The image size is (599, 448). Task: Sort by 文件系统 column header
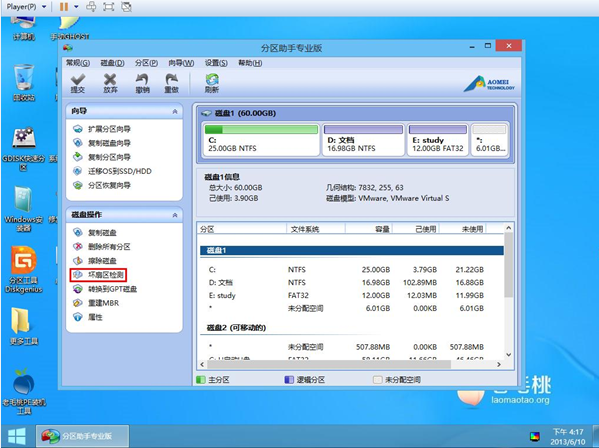(x=316, y=229)
